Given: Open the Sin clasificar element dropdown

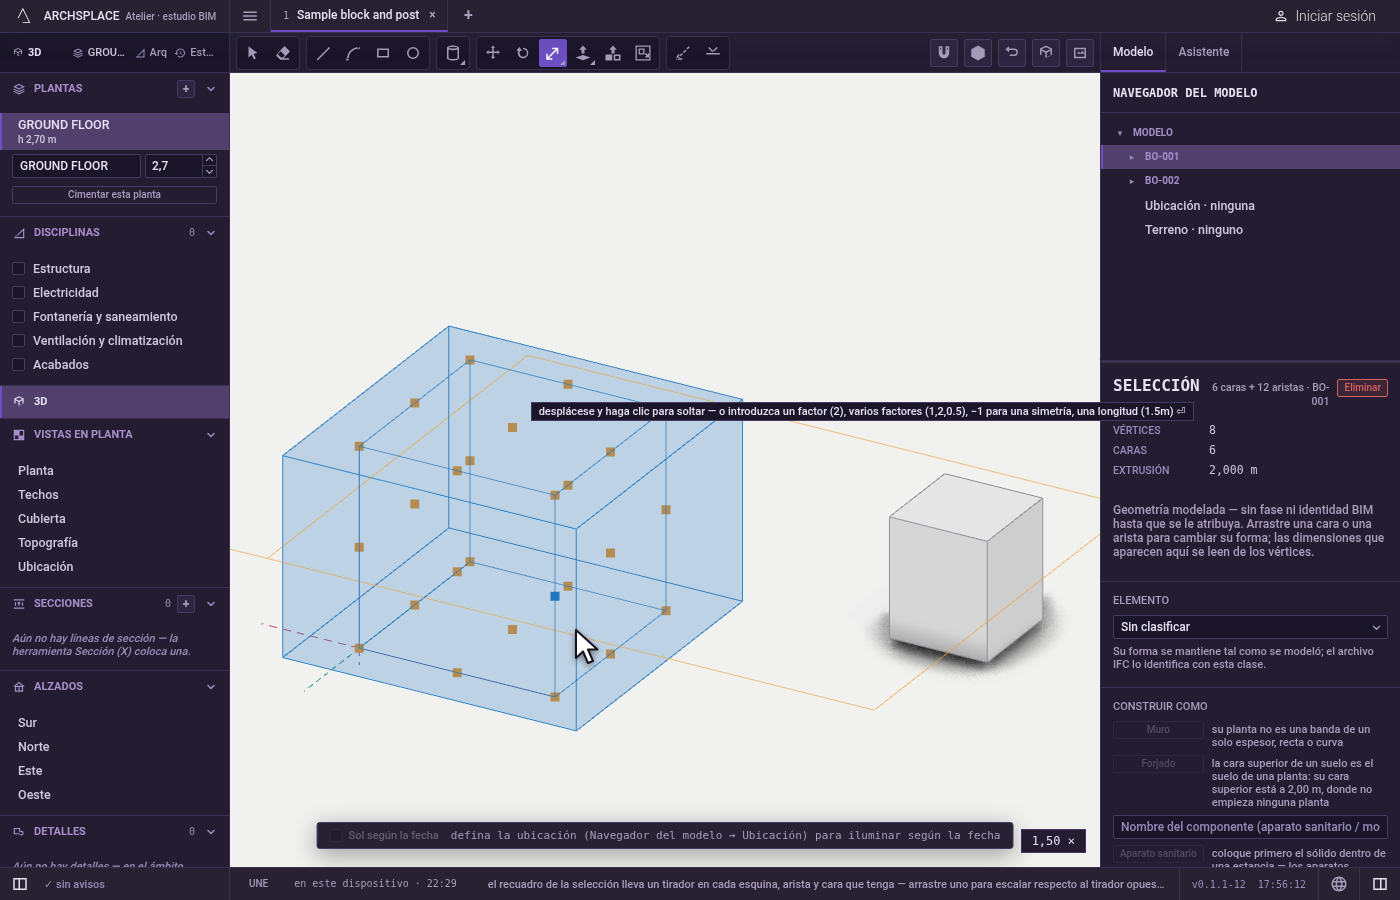Looking at the screenshot, I should point(1250,627).
